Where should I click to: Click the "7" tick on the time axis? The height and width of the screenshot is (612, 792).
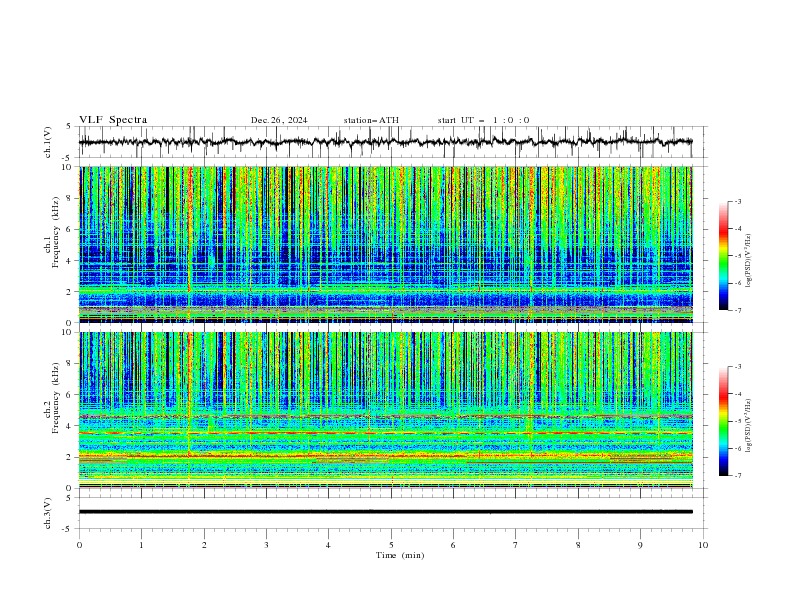click(x=516, y=545)
